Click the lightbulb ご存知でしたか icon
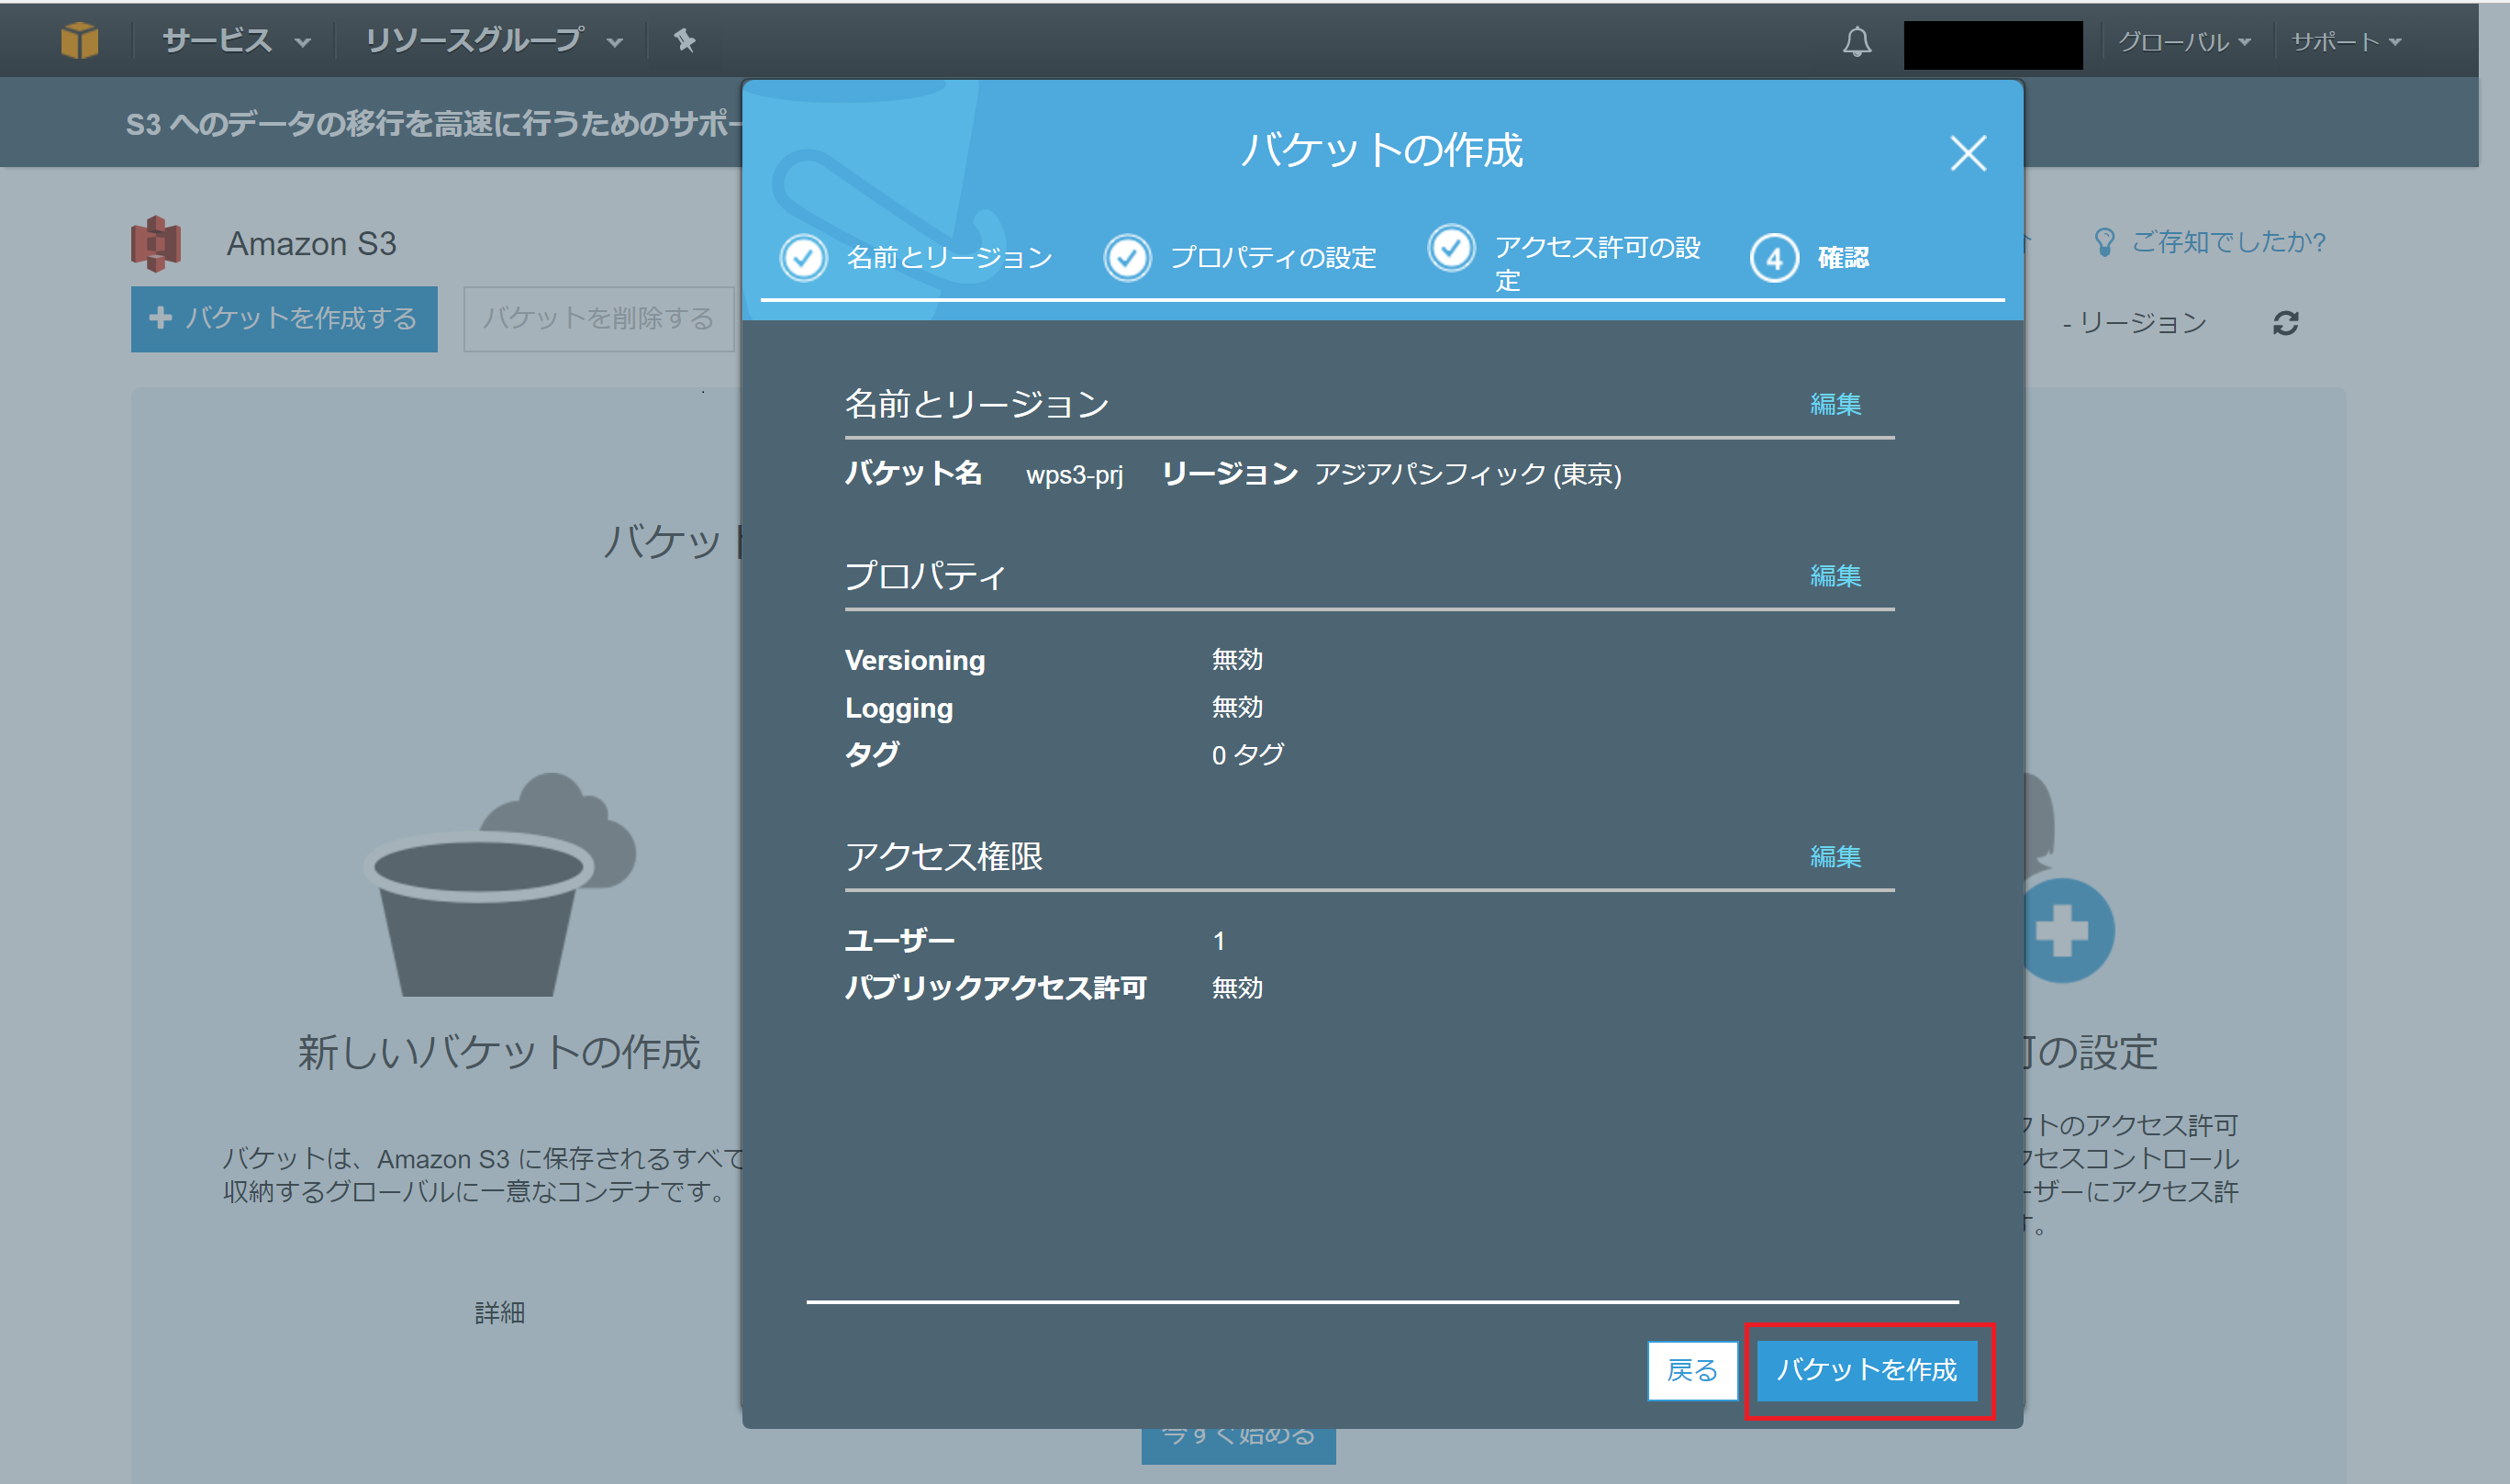 (2104, 242)
